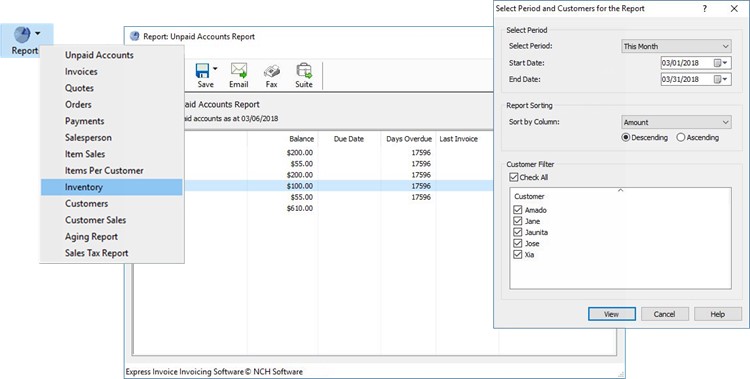Click the Cancel button
This screenshot has width=750, height=379.
(x=664, y=314)
